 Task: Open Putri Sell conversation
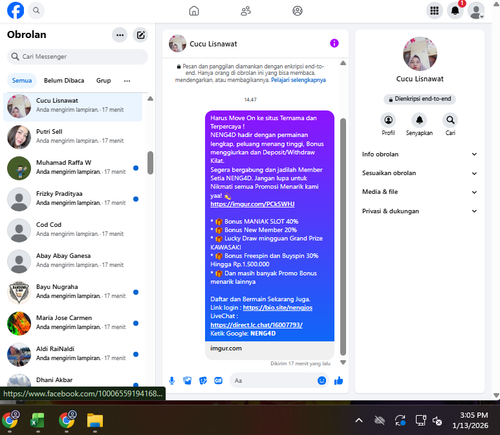(x=73, y=136)
